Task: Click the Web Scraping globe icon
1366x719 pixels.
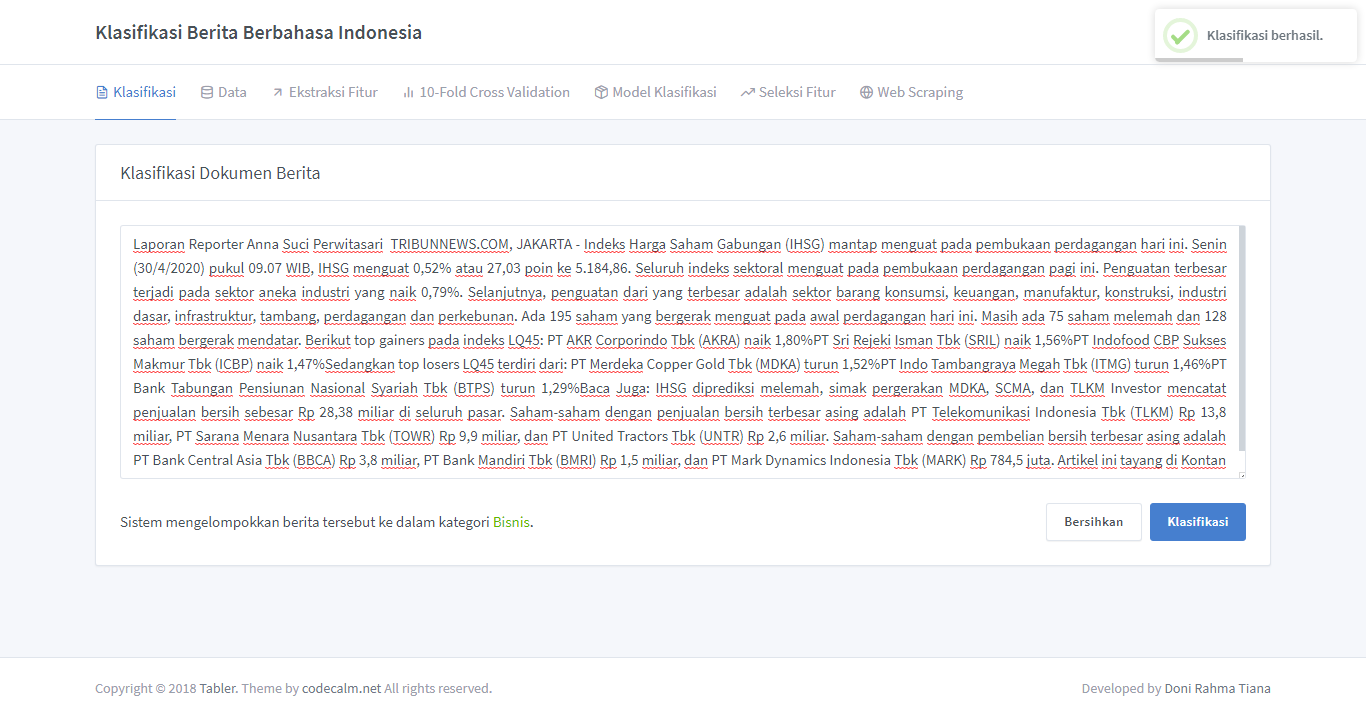Action: pos(866,92)
